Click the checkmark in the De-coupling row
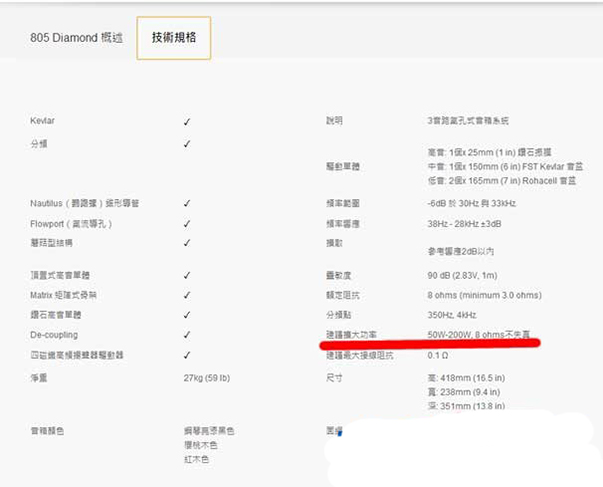Image resolution: width=603 pixels, height=487 pixels. coord(187,335)
